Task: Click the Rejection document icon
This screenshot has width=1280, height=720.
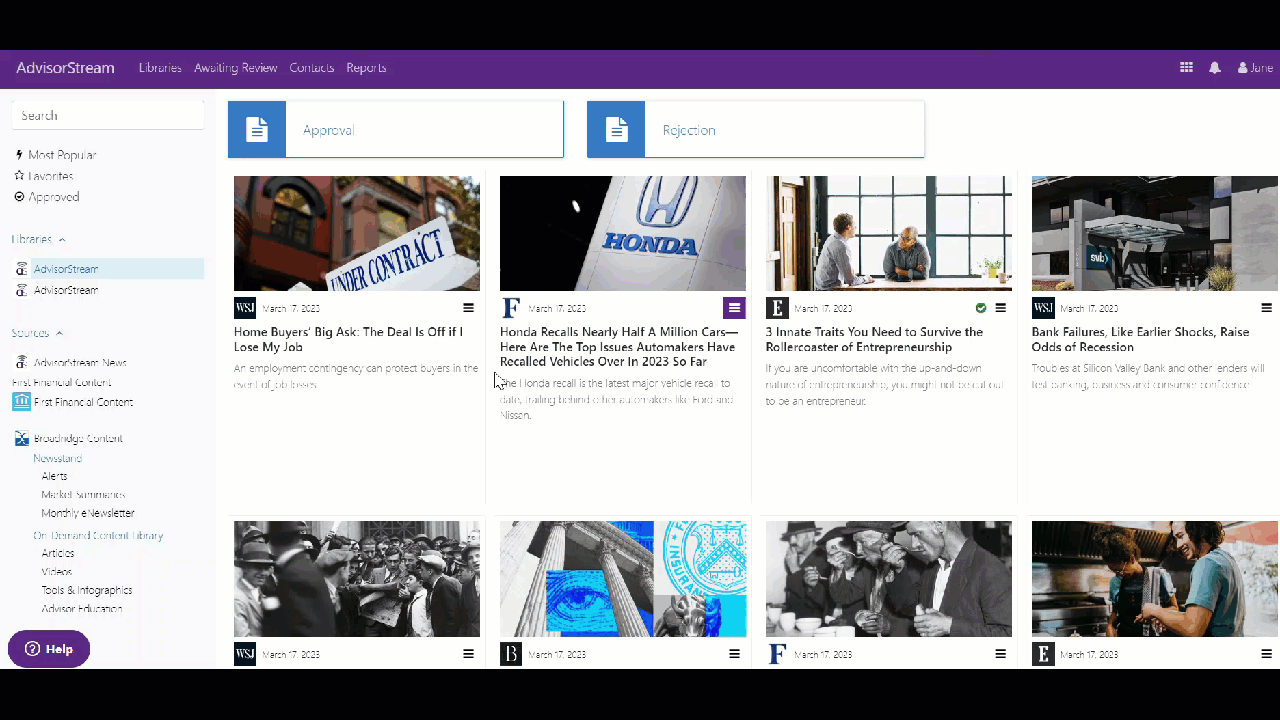Action: (616, 130)
